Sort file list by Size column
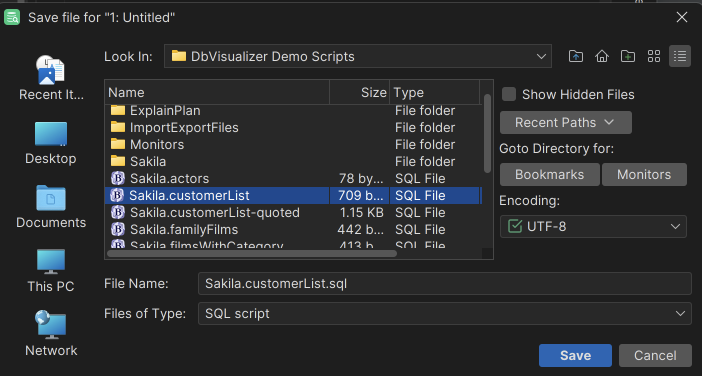 [x=360, y=93]
